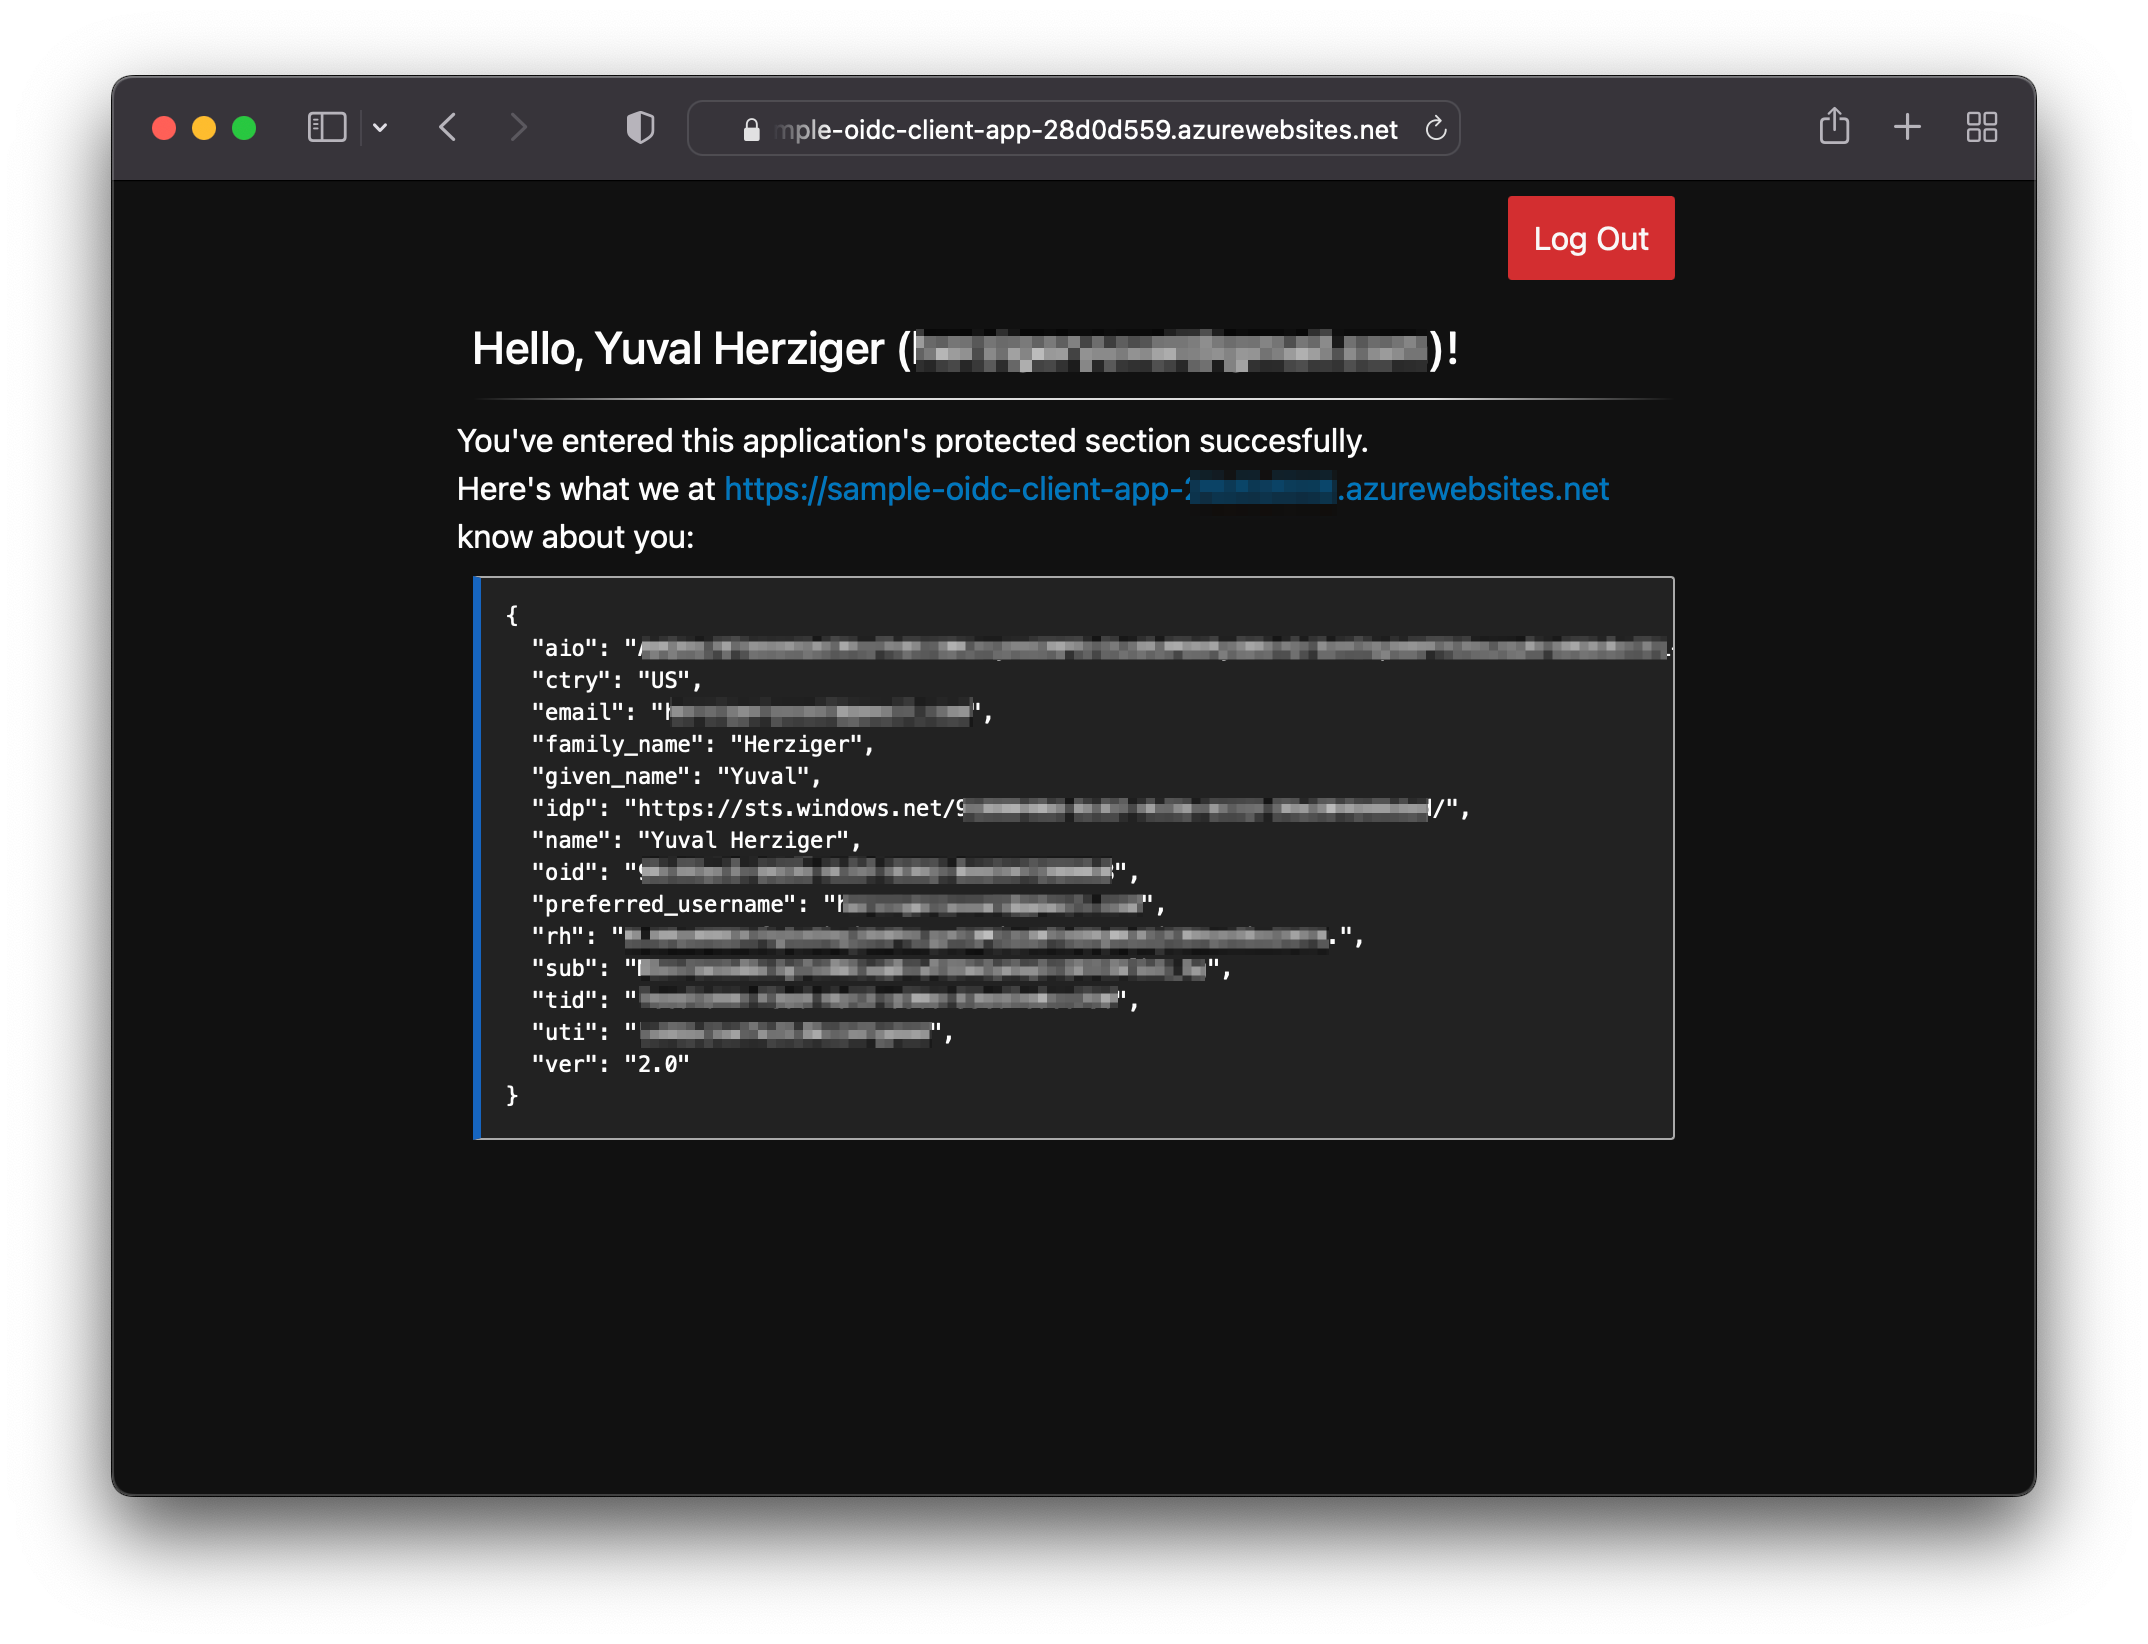The image size is (2148, 1644).
Task: Show the tab overview grid icon
Action: [1981, 127]
